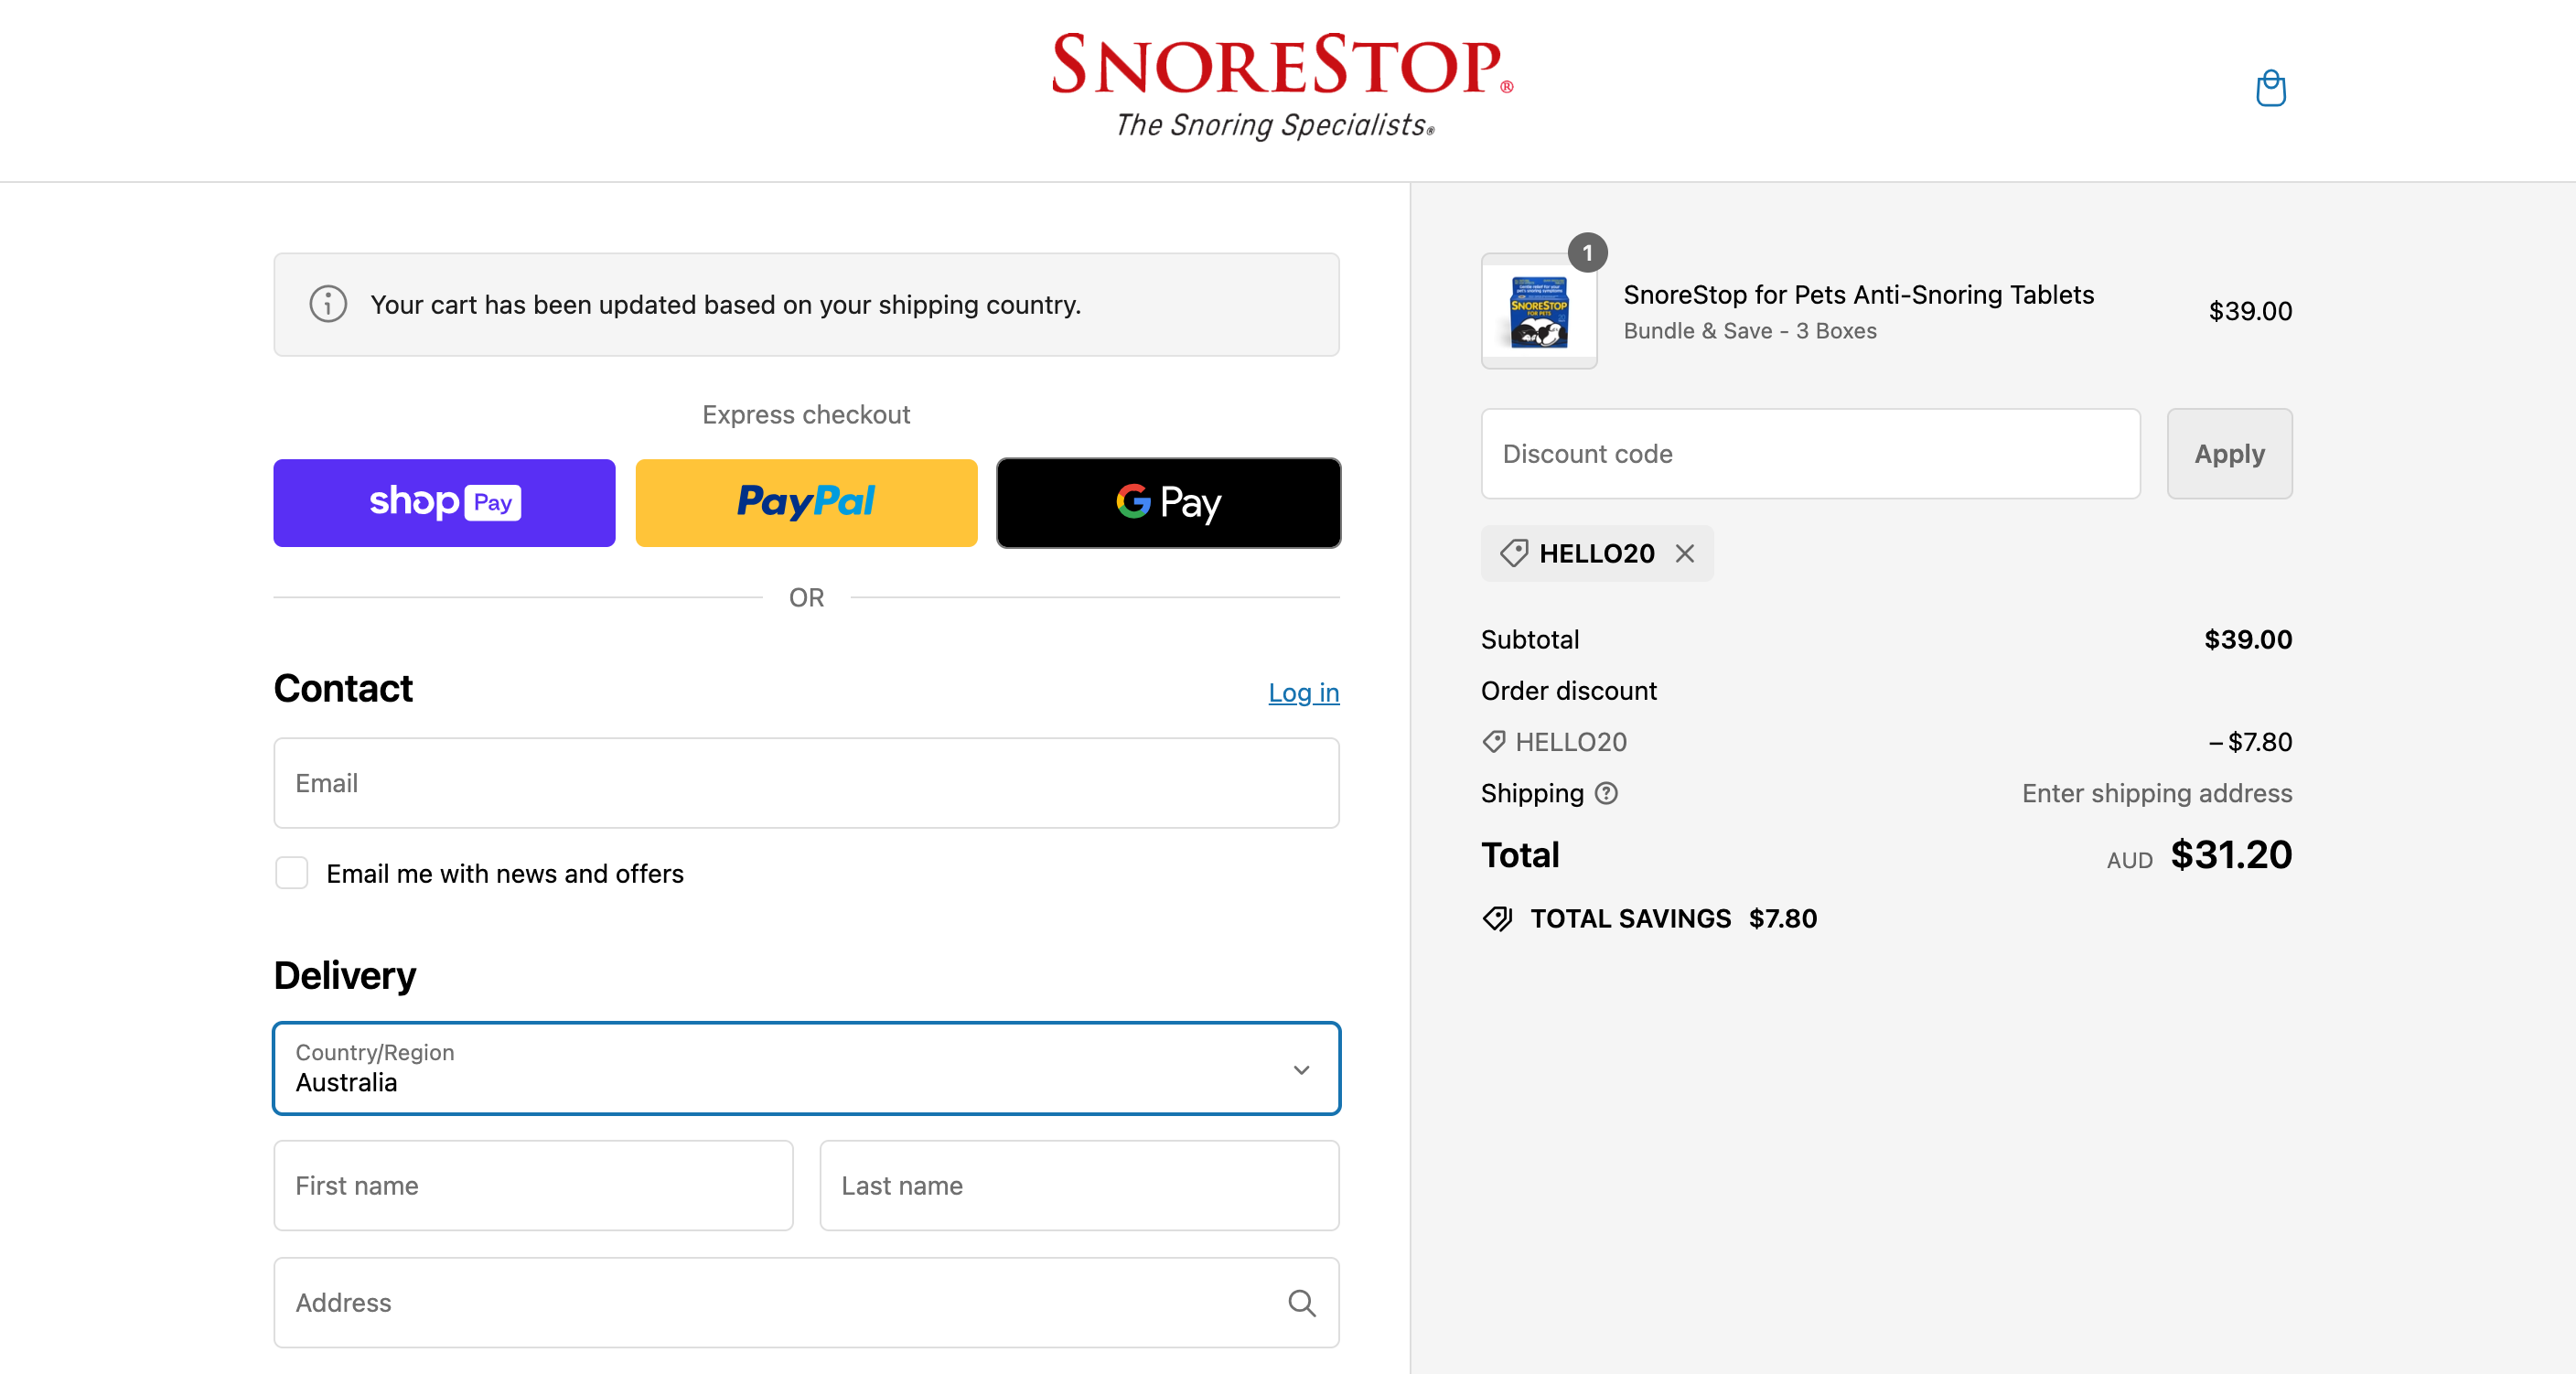Enable Email me with news and offers
The height and width of the screenshot is (1374, 2576).
[292, 873]
